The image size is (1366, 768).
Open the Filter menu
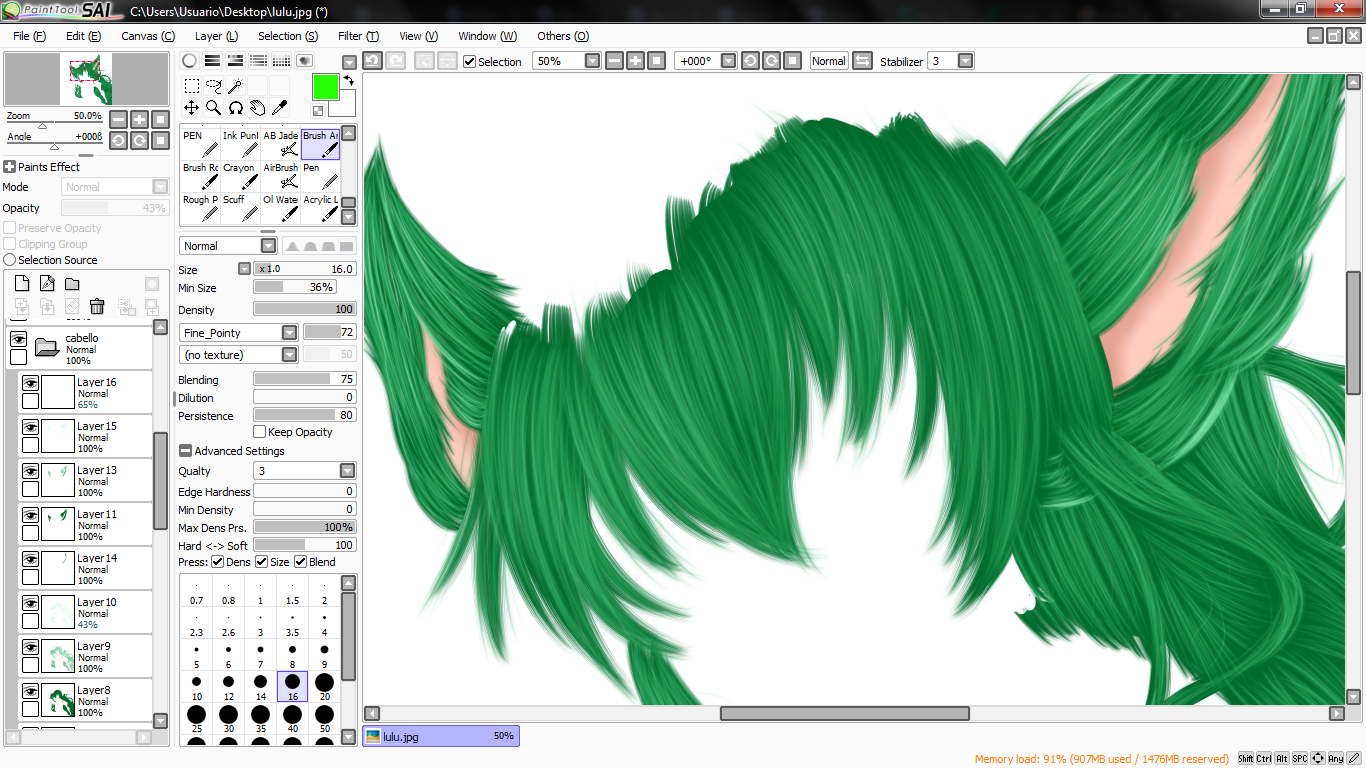click(x=358, y=36)
